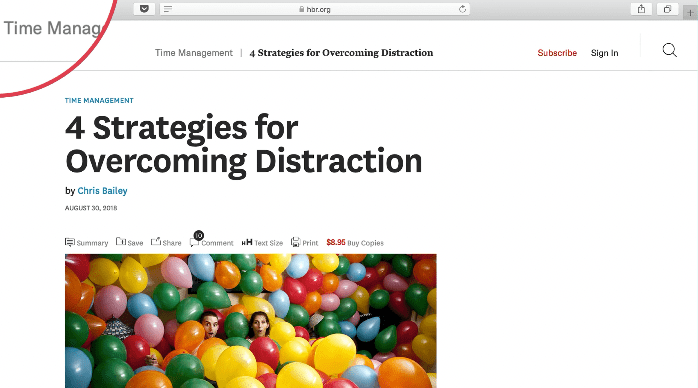Open site search with the magnifier icon
This screenshot has height=388, width=698.
[670, 50]
